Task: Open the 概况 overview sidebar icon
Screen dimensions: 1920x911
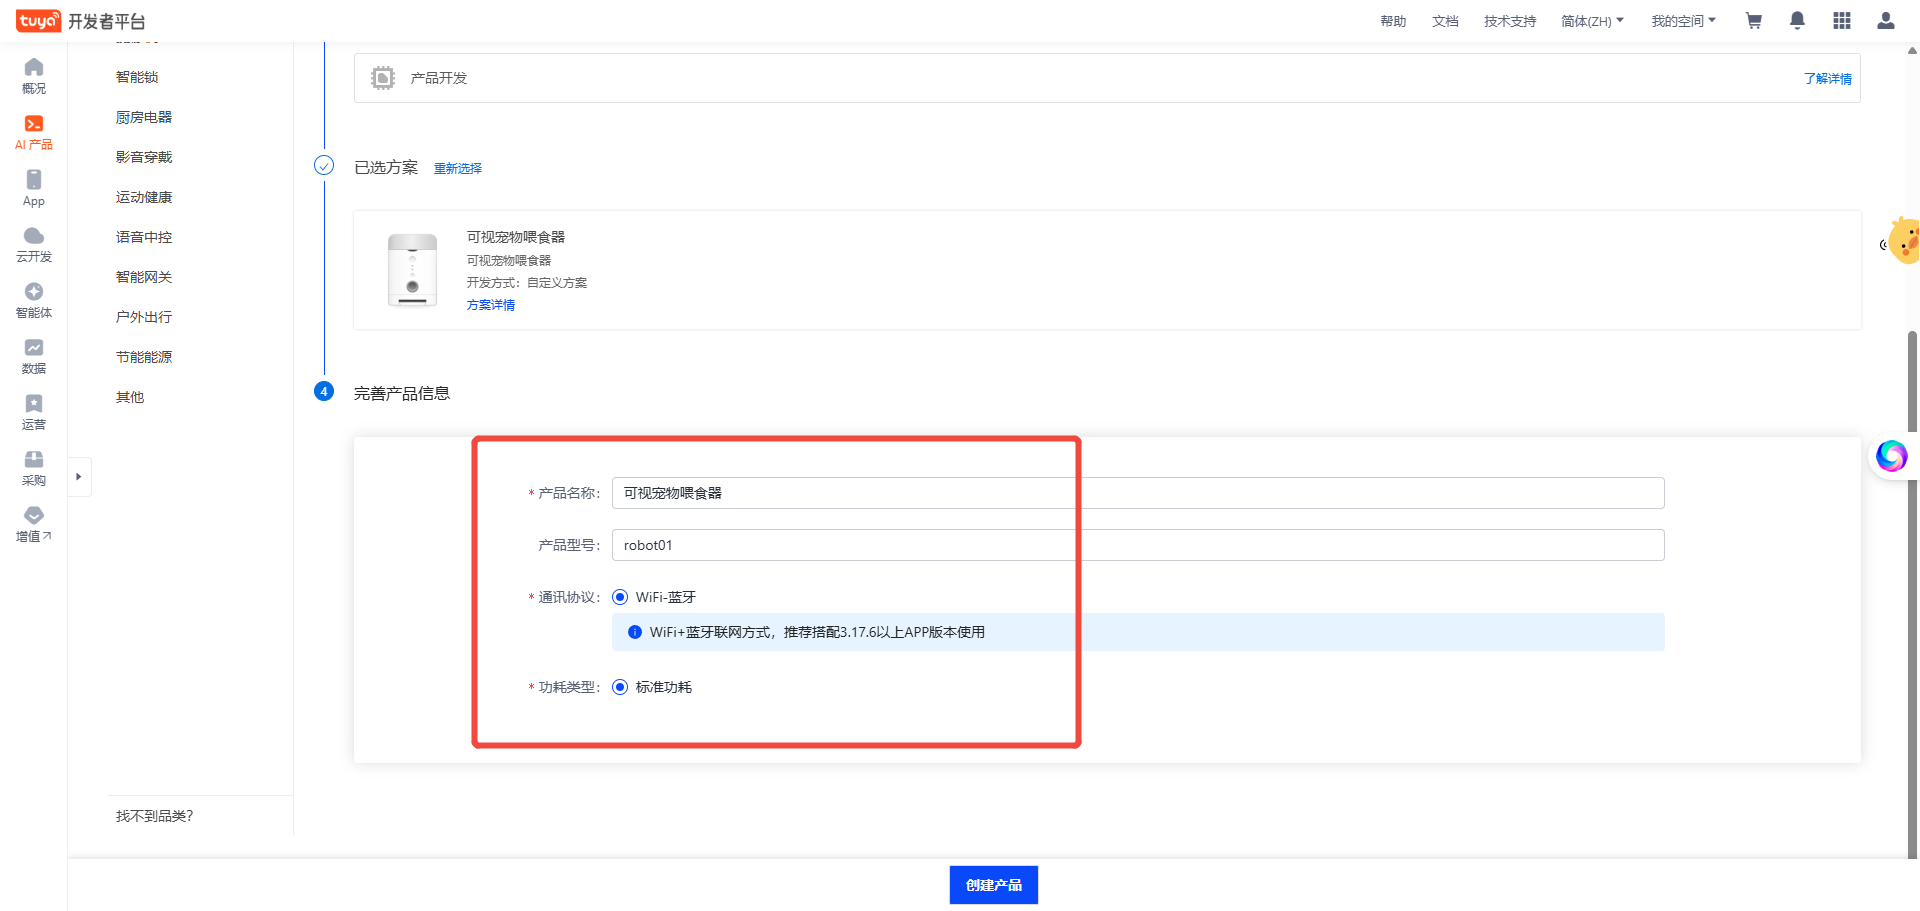Action: tap(34, 75)
